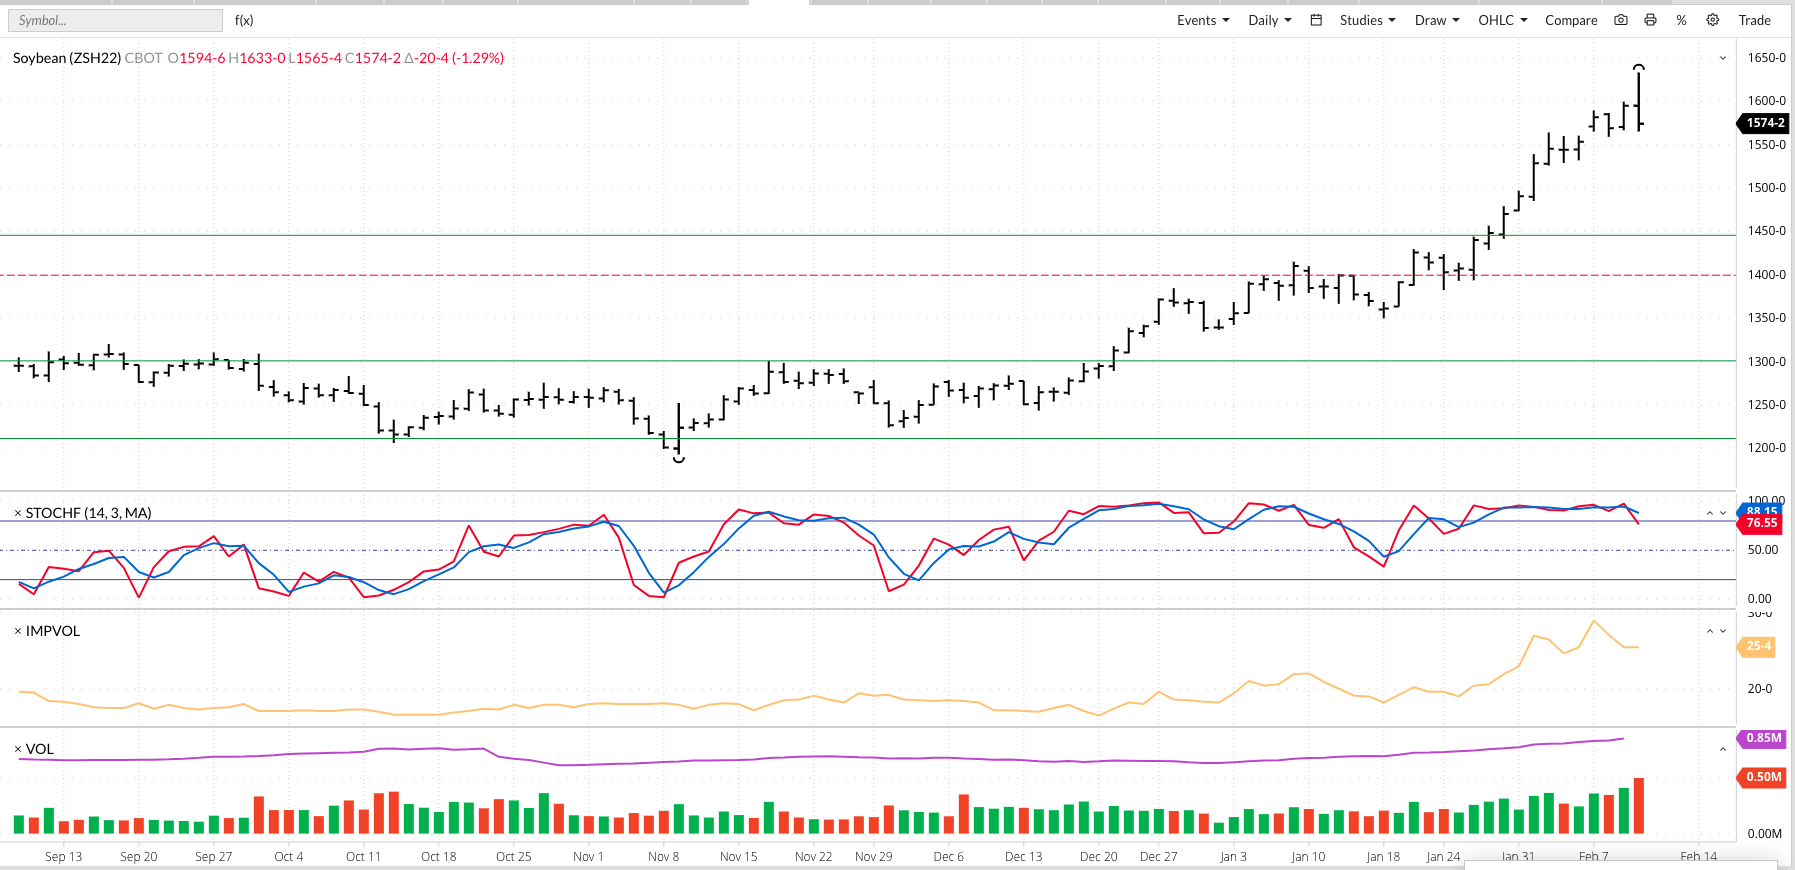Open the Events dropdown

1203,20
